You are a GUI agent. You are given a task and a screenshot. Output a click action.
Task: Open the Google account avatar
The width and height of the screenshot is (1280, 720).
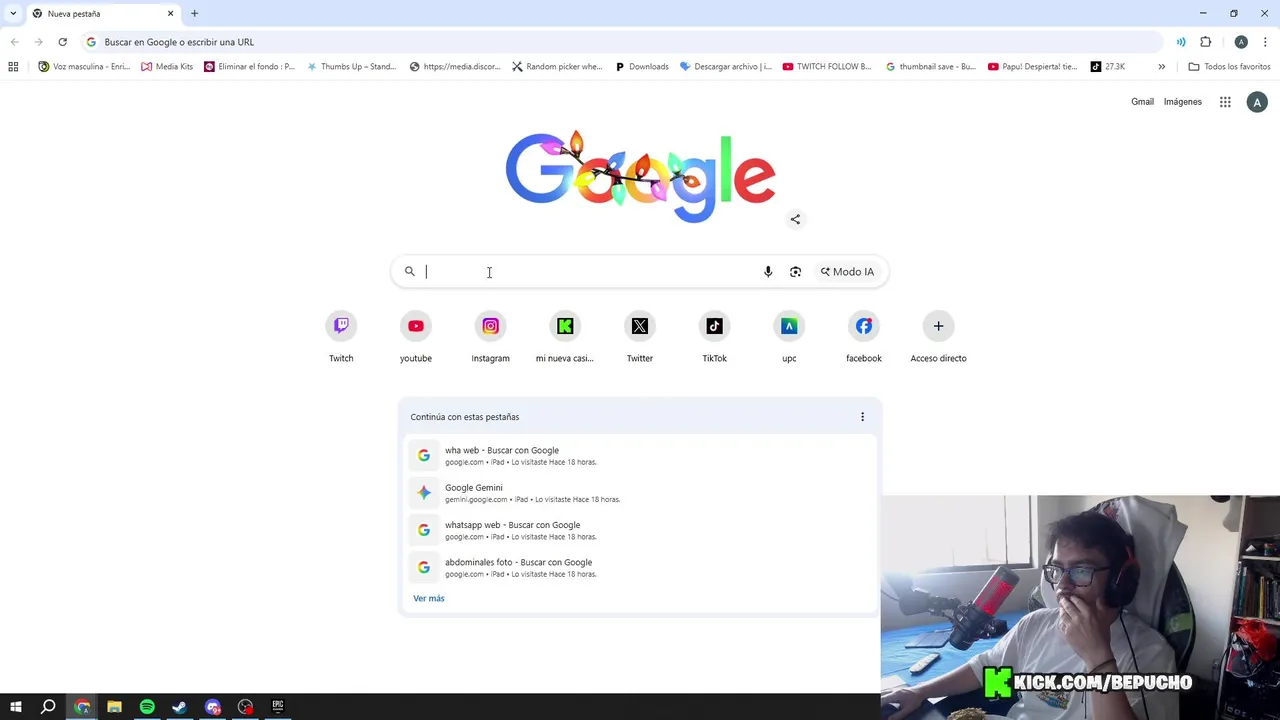1257,102
